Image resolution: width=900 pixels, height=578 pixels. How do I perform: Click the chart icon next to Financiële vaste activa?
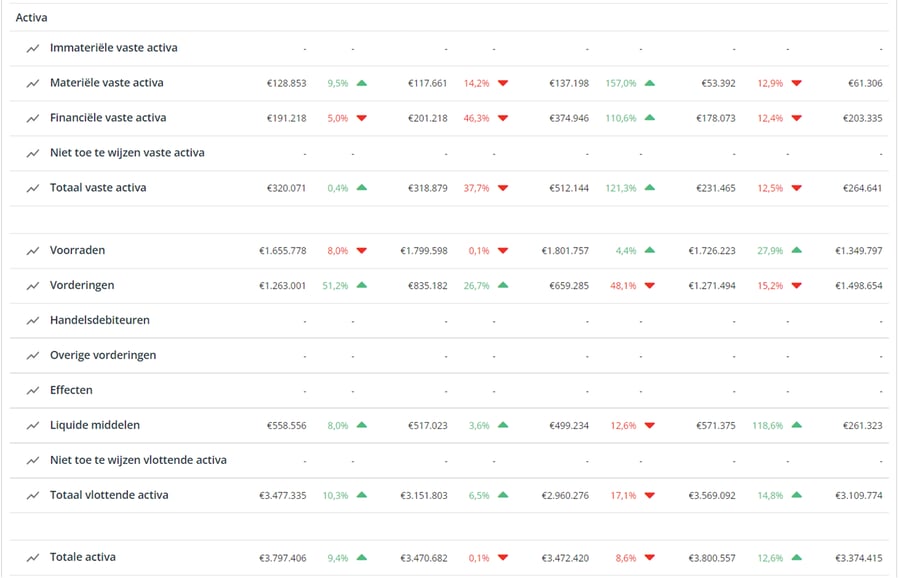click(x=33, y=118)
